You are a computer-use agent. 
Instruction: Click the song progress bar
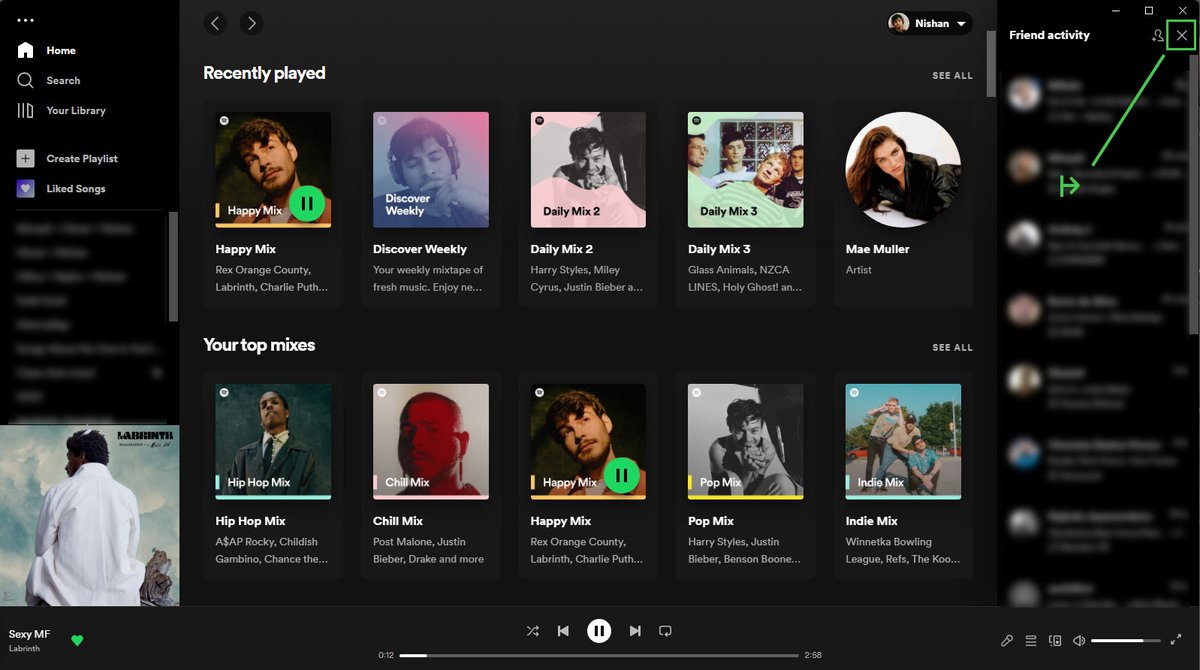[x=599, y=655]
